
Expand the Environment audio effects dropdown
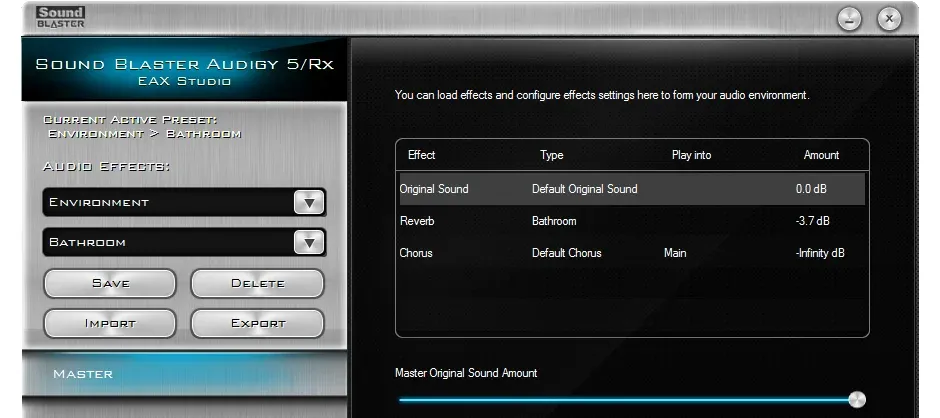point(309,202)
